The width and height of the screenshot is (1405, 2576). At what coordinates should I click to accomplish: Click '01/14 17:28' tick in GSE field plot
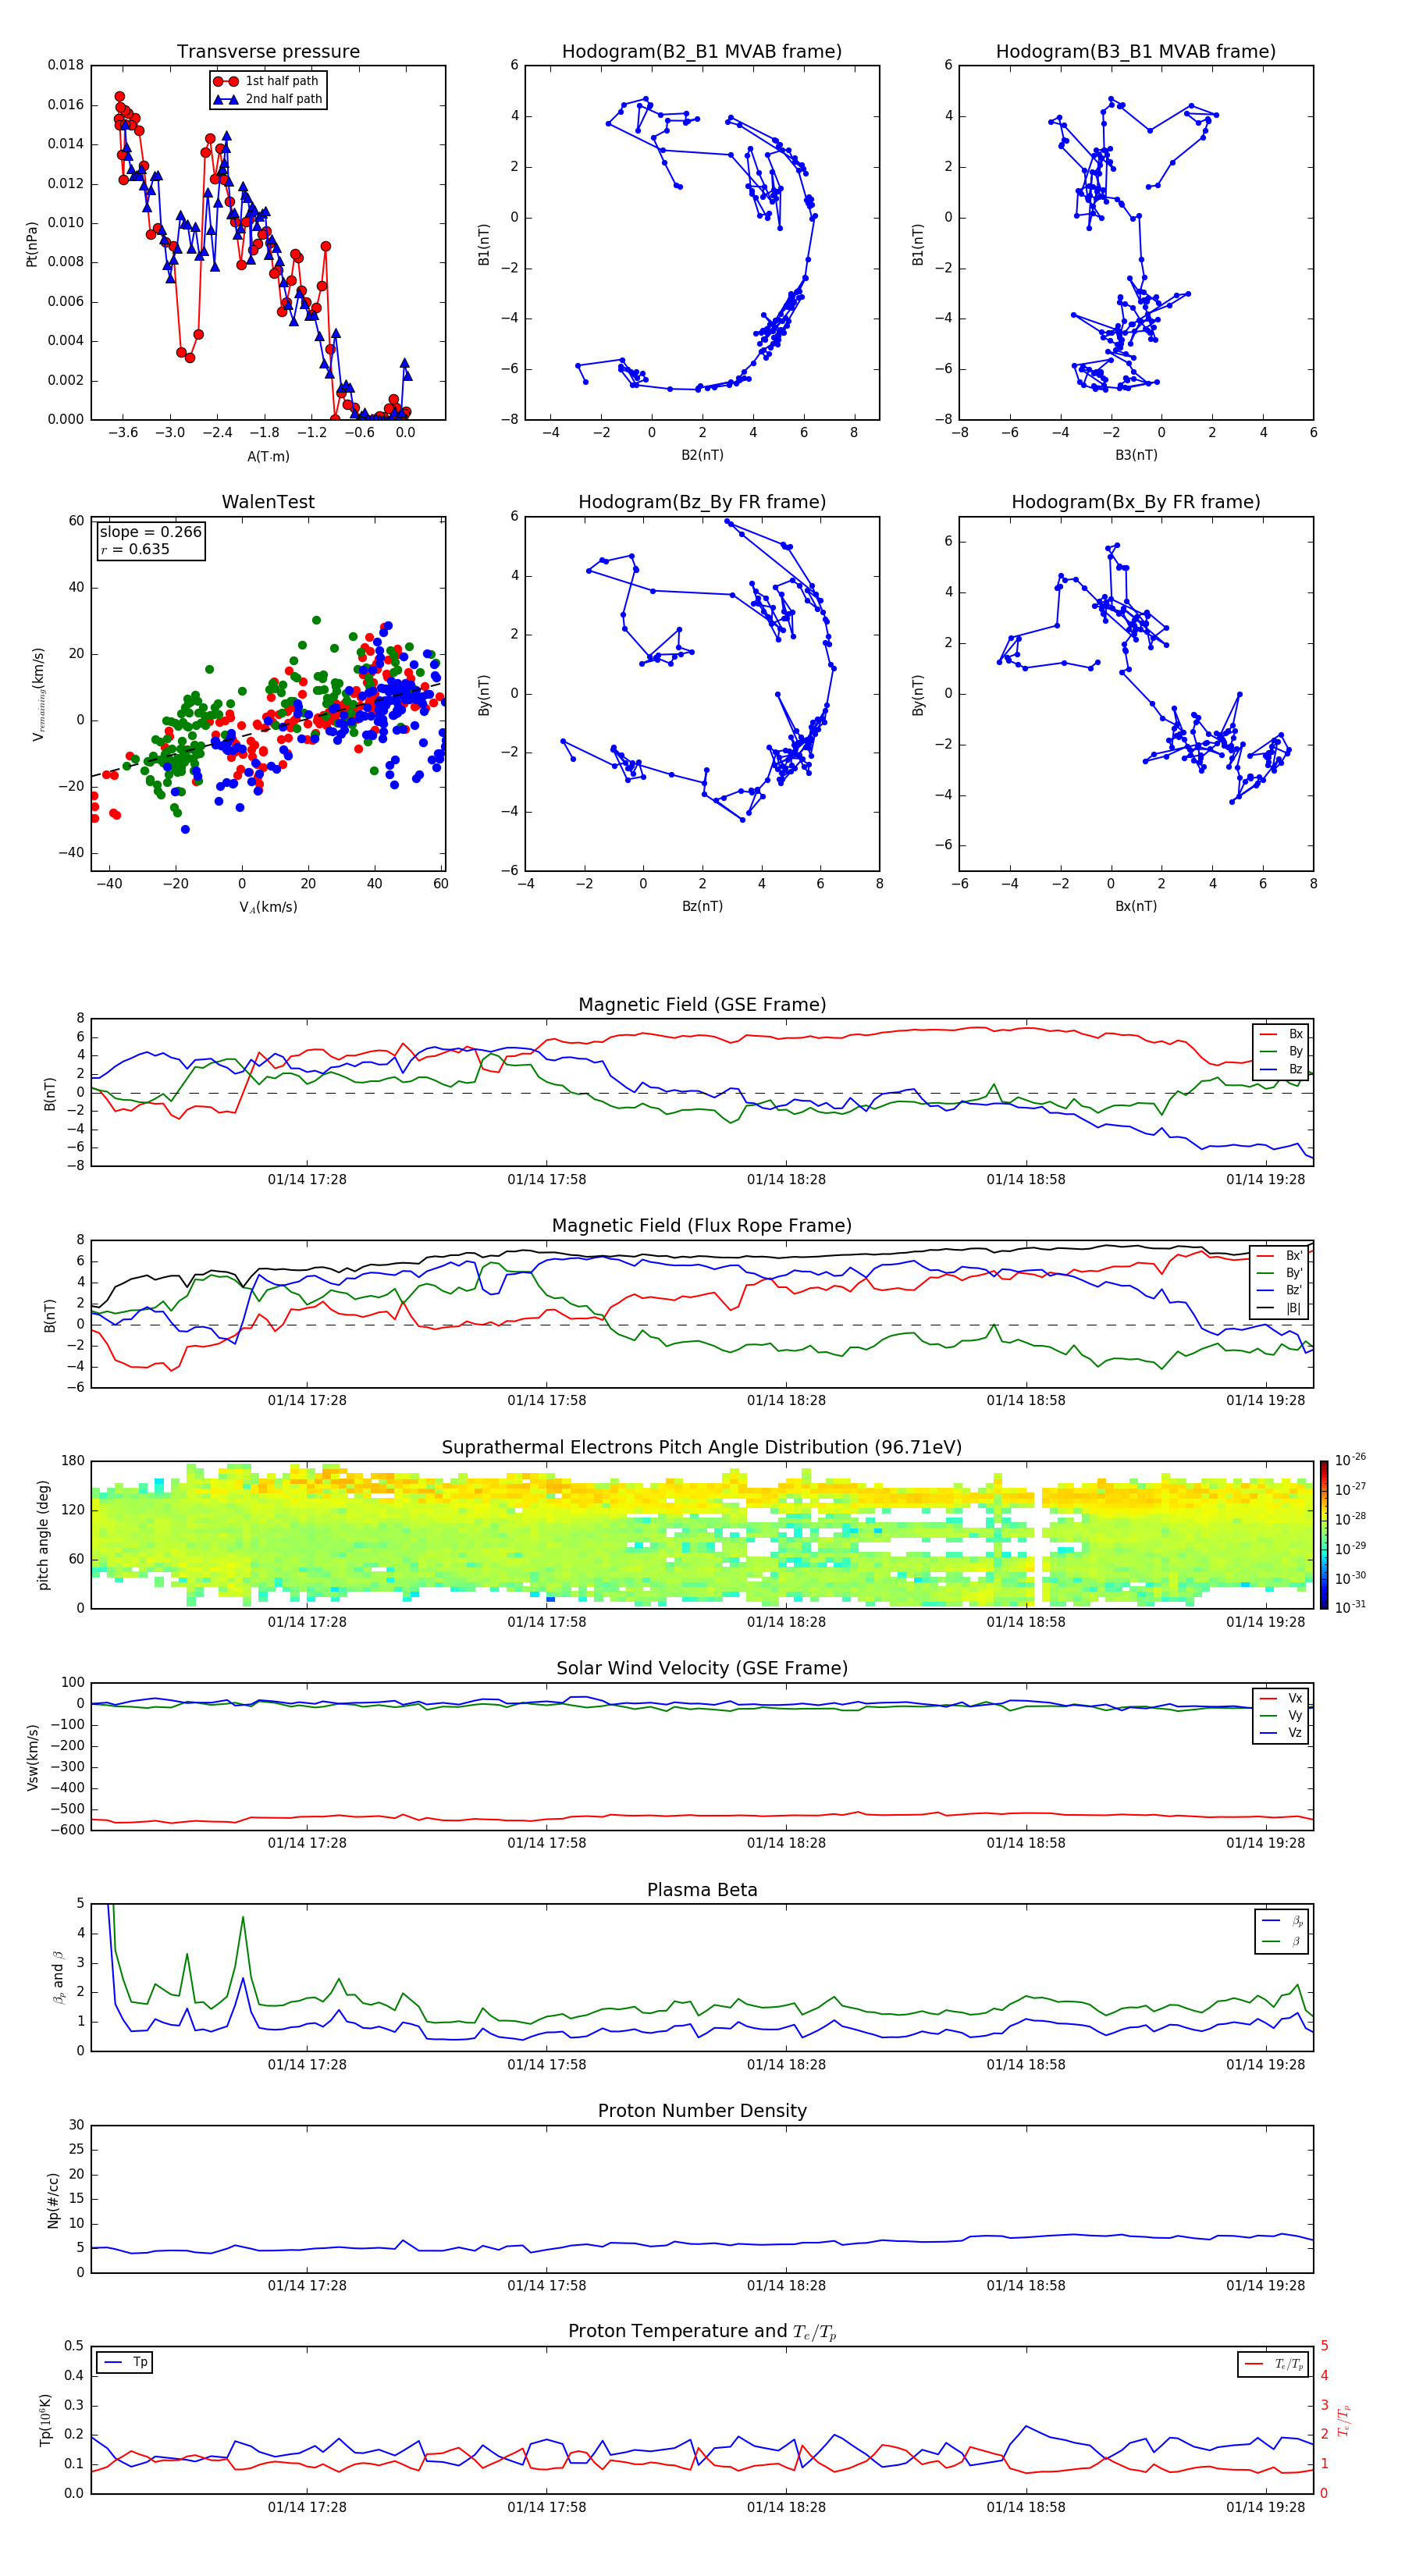click(x=307, y=1180)
